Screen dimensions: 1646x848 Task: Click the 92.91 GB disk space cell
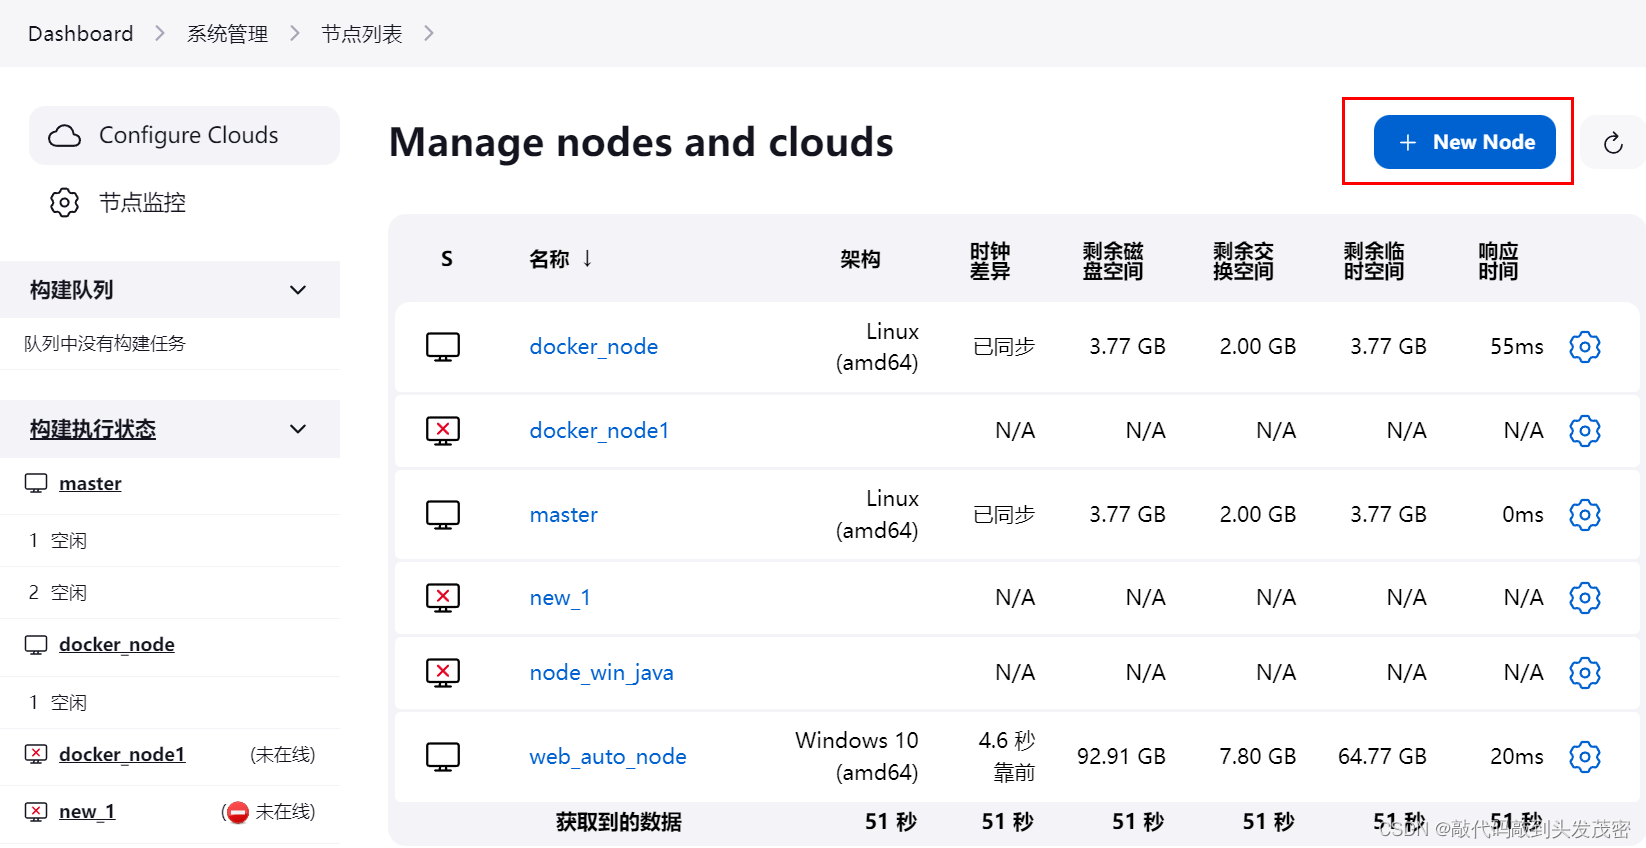[1121, 757]
